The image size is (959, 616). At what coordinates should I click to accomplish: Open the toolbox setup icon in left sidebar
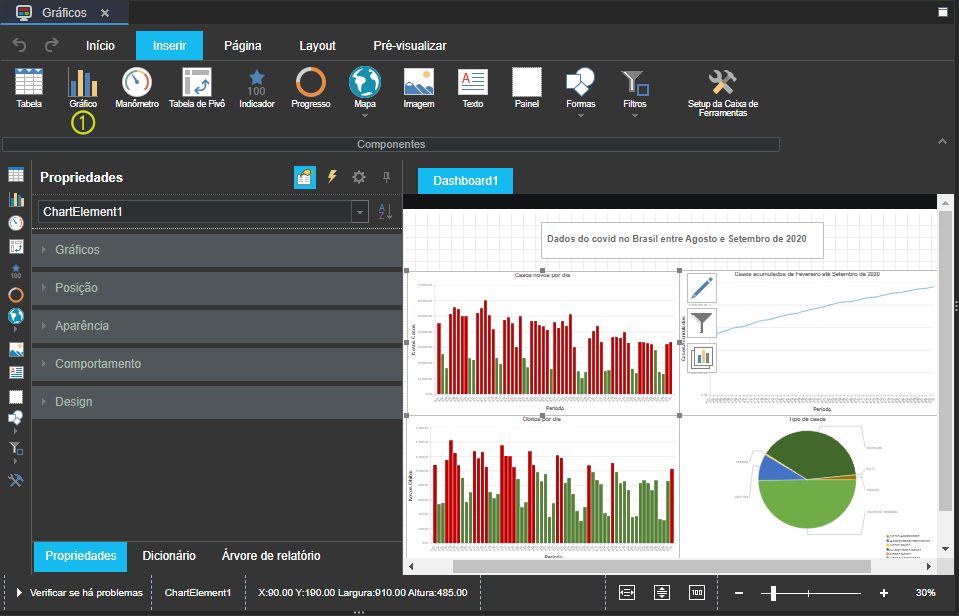16,480
